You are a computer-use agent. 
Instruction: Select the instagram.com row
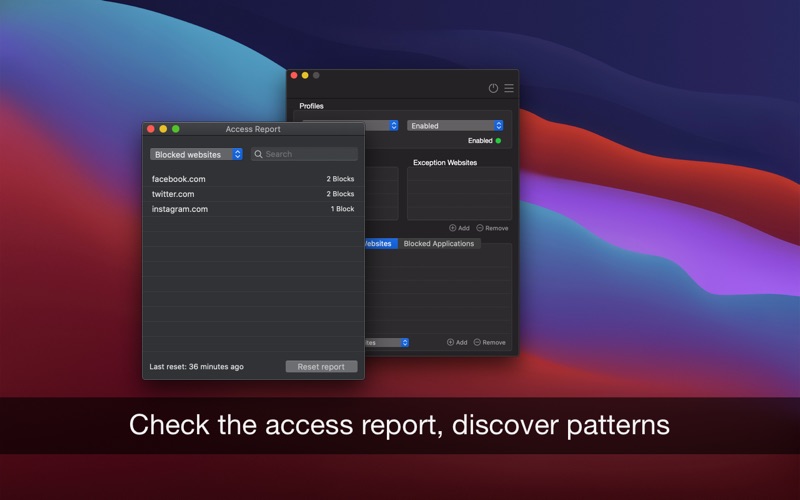tap(253, 209)
